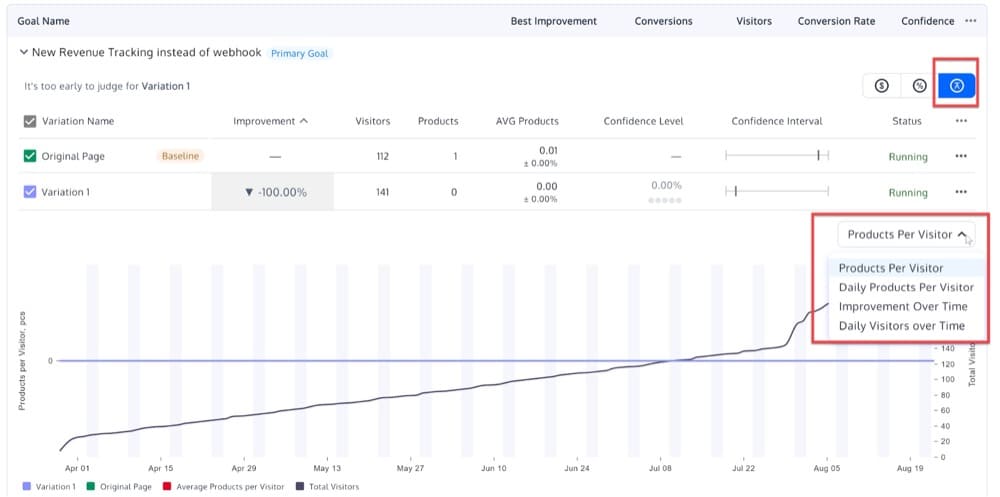1000x497 pixels.
Task: Uncheck the Variation 1 checkbox
Action: click(x=30, y=192)
